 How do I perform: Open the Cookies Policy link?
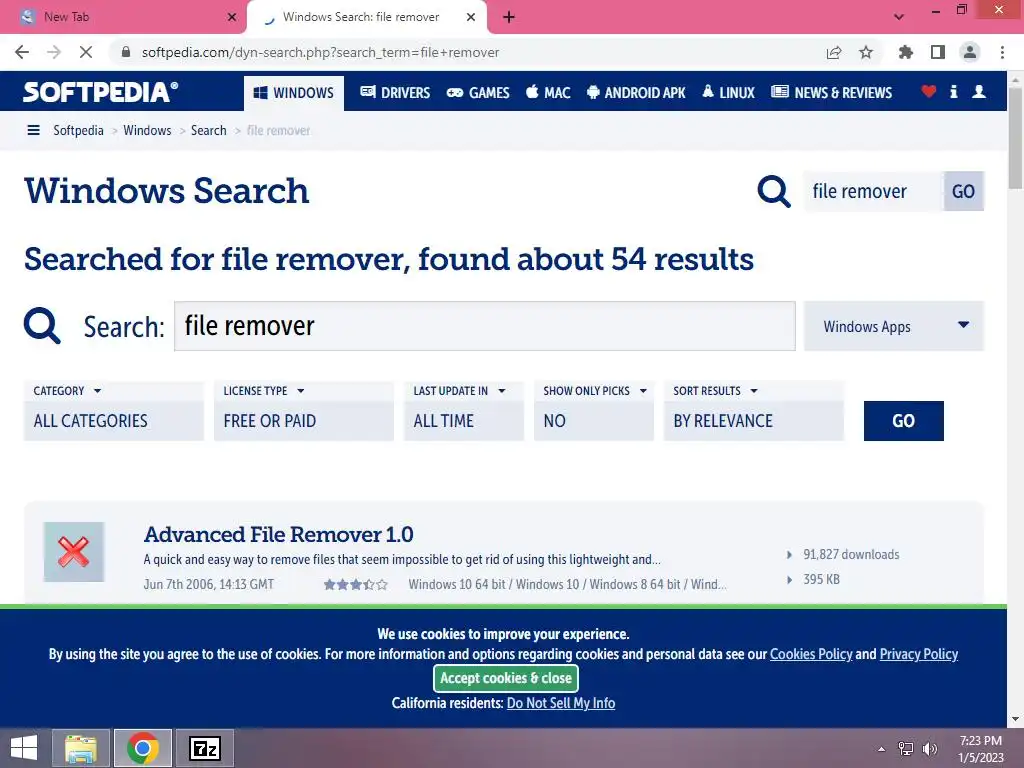(811, 654)
